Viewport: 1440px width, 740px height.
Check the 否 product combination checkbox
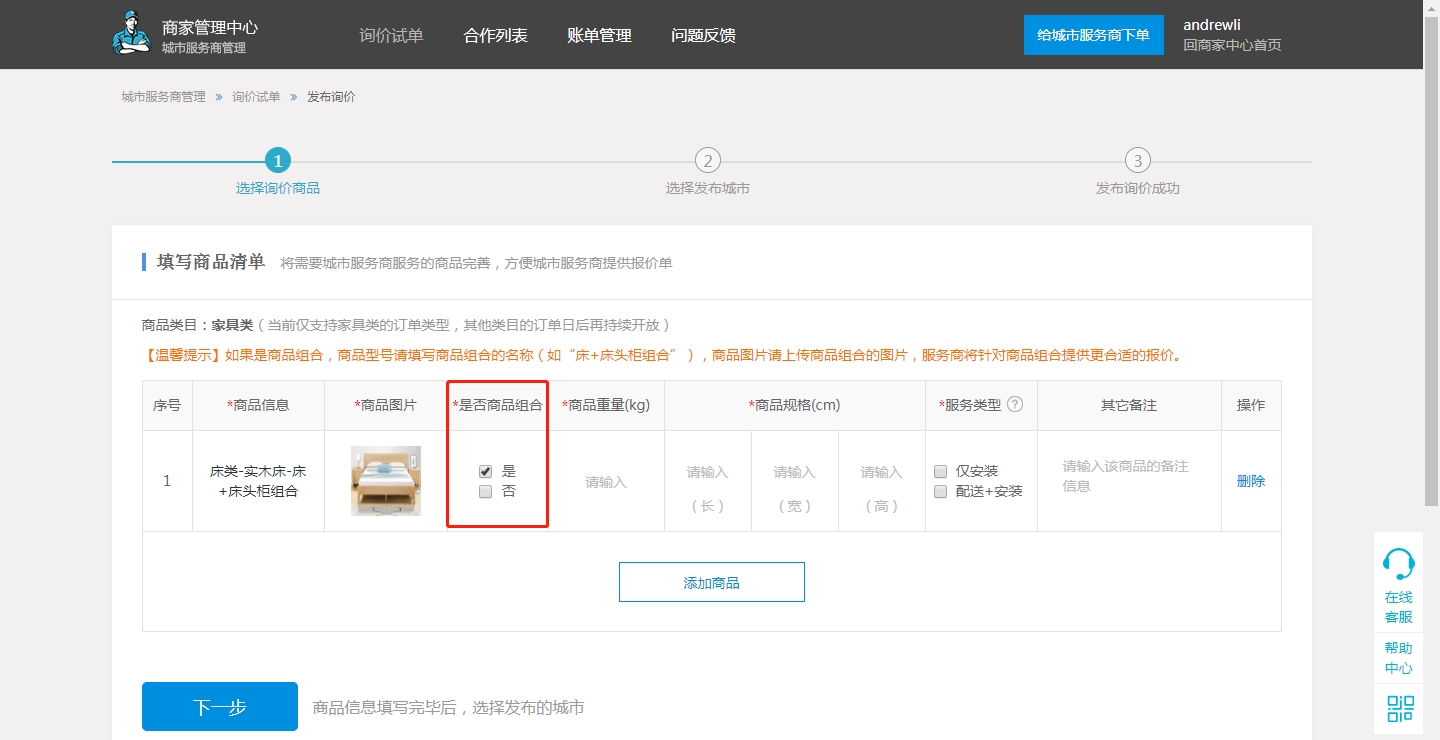pyautogui.click(x=486, y=491)
